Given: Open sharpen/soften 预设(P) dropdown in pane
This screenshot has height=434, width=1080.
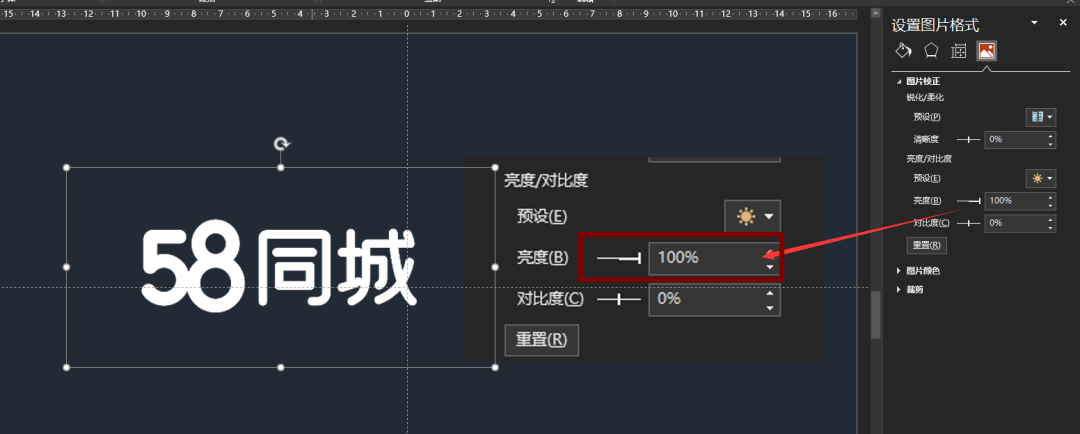Looking at the screenshot, I should 1040,117.
